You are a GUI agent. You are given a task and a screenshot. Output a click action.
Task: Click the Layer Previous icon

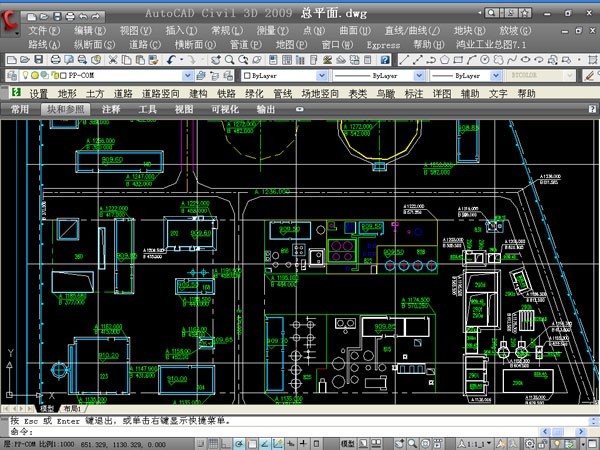click(x=214, y=75)
